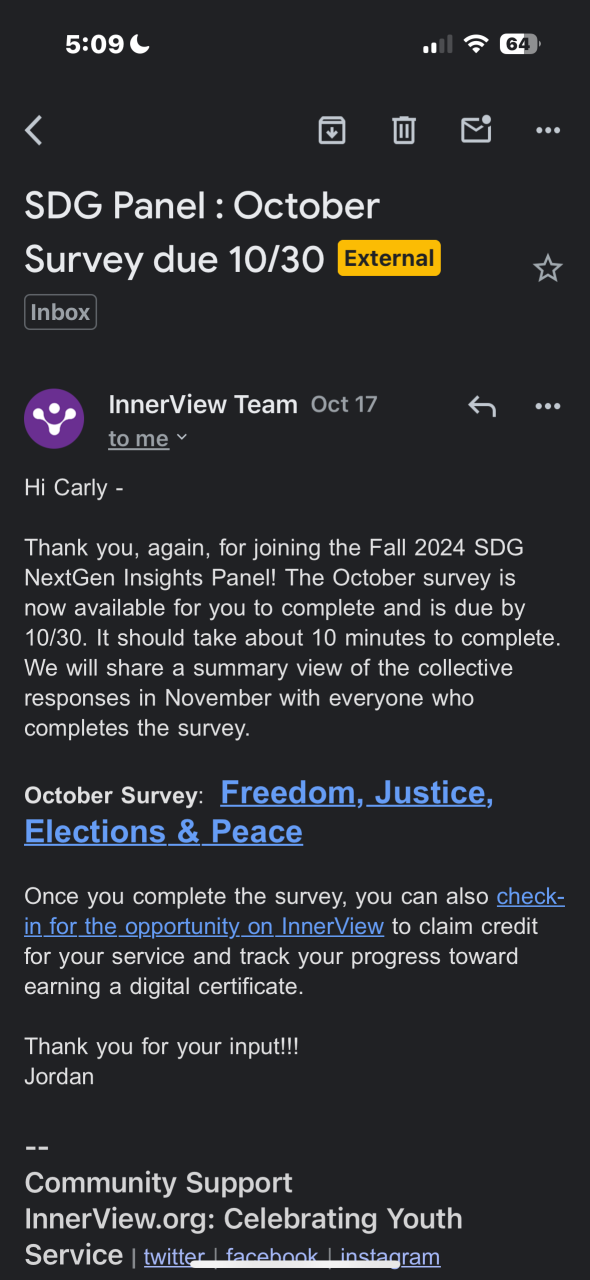The image size is (590, 1280).
Task: Delete the email using the trash icon
Action: click(x=404, y=130)
